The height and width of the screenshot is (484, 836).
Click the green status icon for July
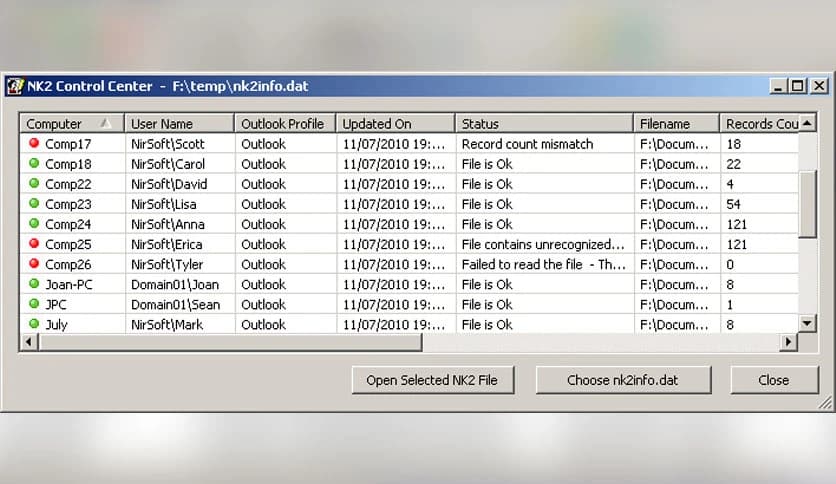[34, 324]
